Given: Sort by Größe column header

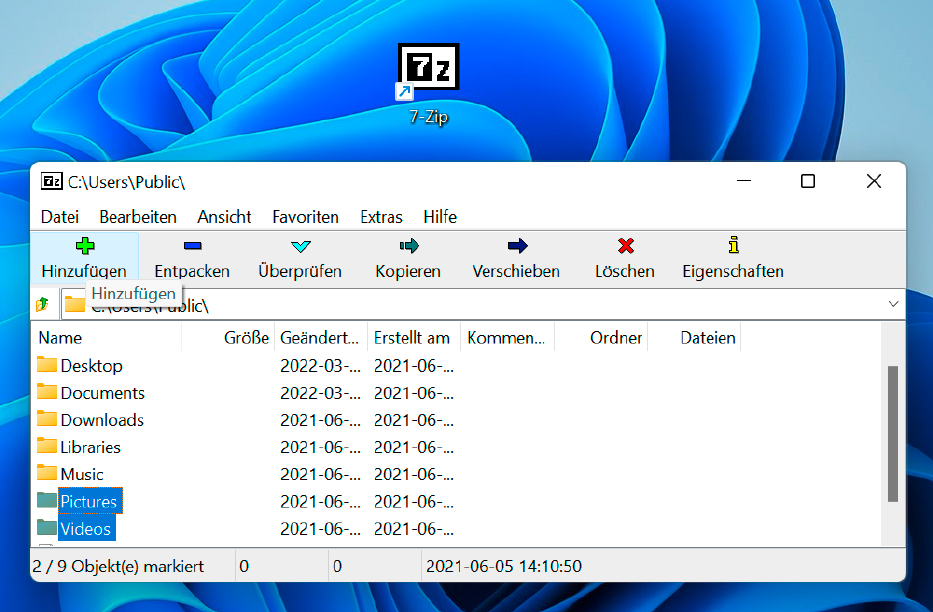Looking at the screenshot, I should [x=228, y=338].
